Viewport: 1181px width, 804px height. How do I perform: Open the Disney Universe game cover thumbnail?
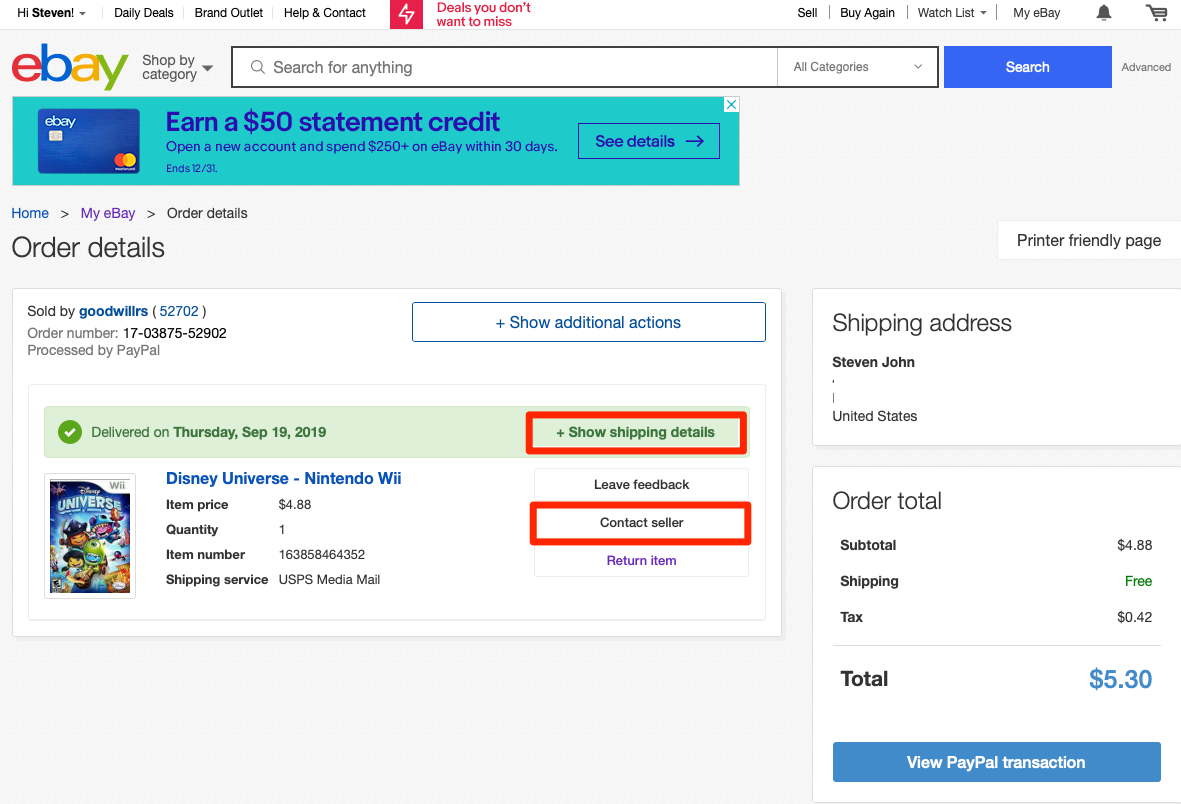(90, 536)
